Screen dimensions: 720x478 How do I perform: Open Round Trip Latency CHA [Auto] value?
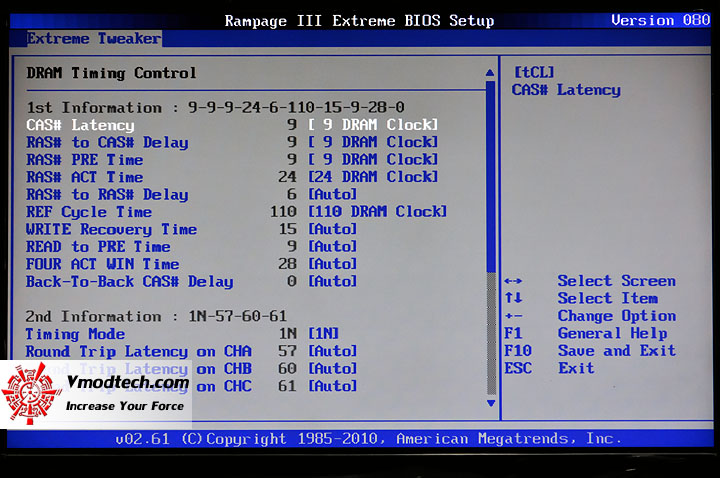pos(332,351)
